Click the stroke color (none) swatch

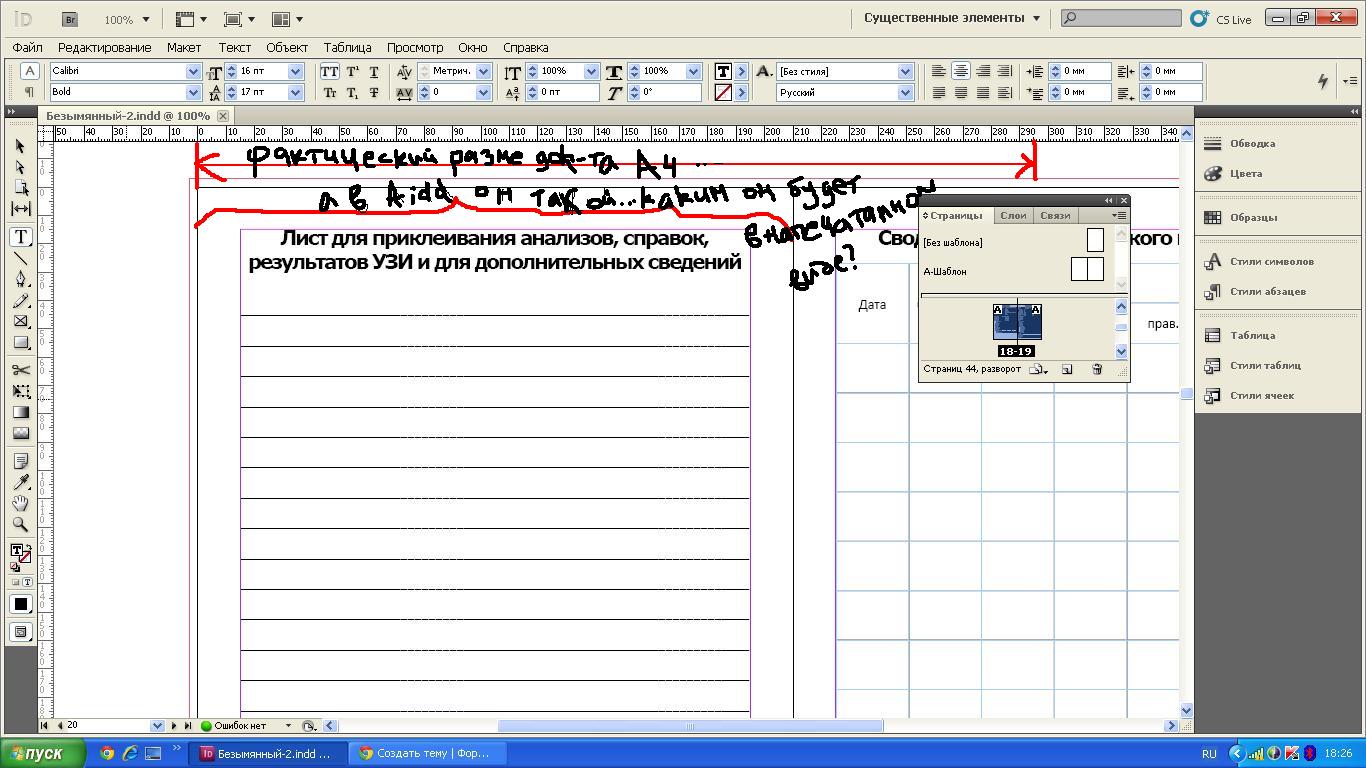(x=723, y=92)
